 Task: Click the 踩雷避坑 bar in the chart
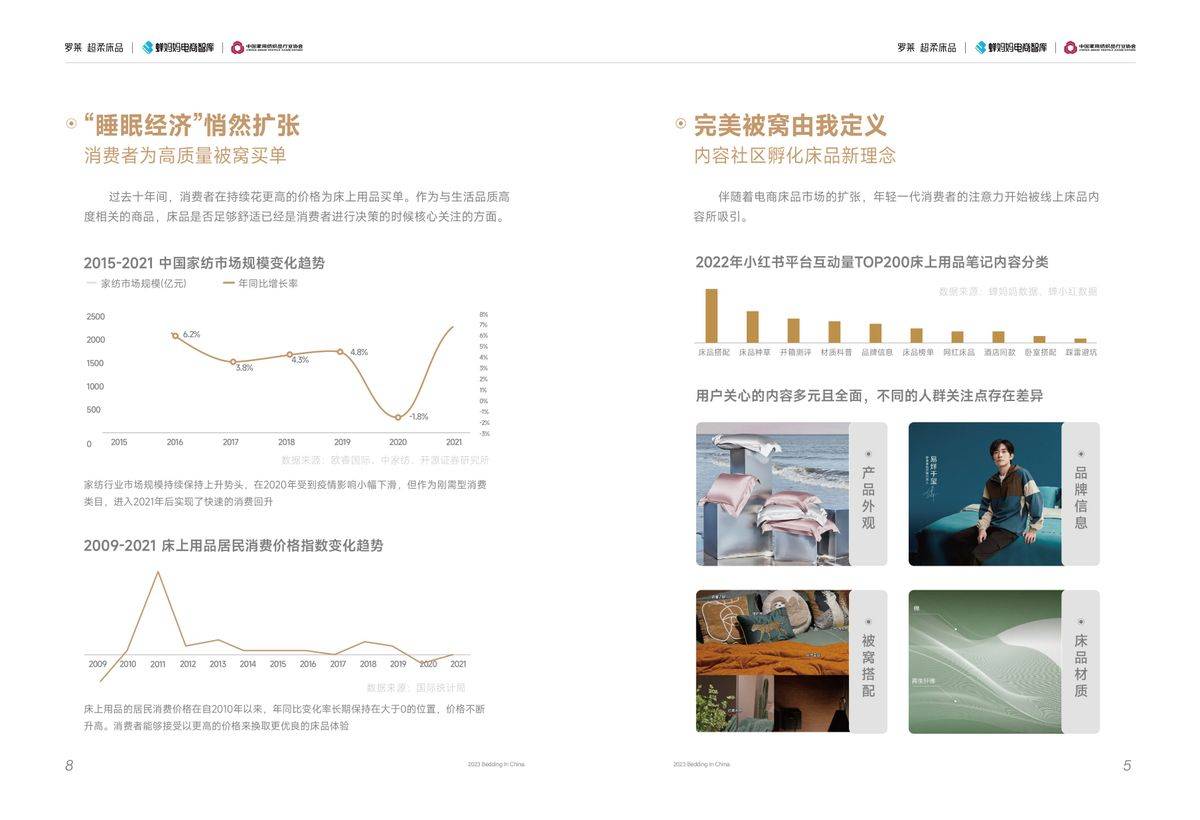[1081, 341]
